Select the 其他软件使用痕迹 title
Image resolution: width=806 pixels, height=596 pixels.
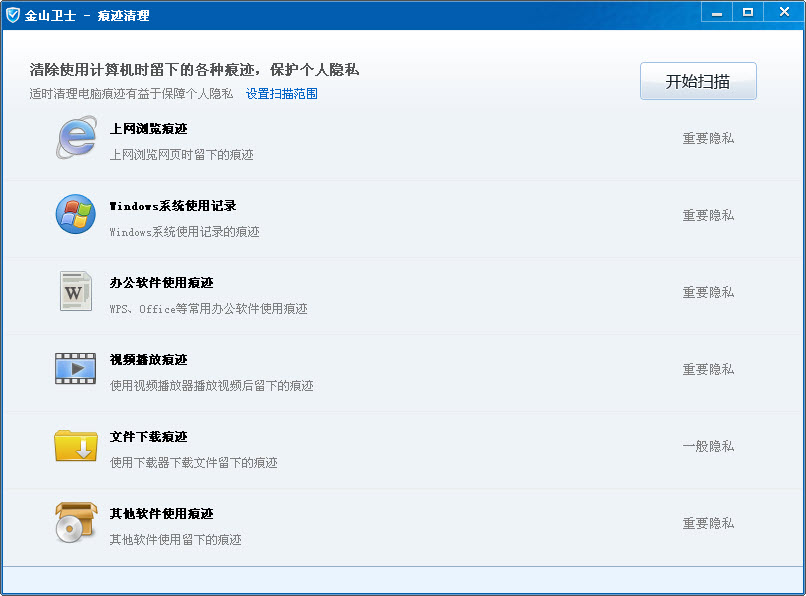coord(161,513)
